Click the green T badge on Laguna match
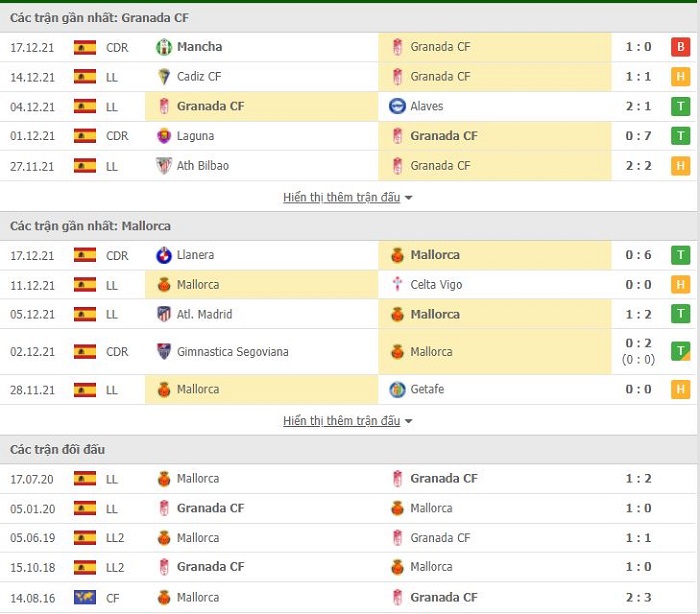 (680, 136)
